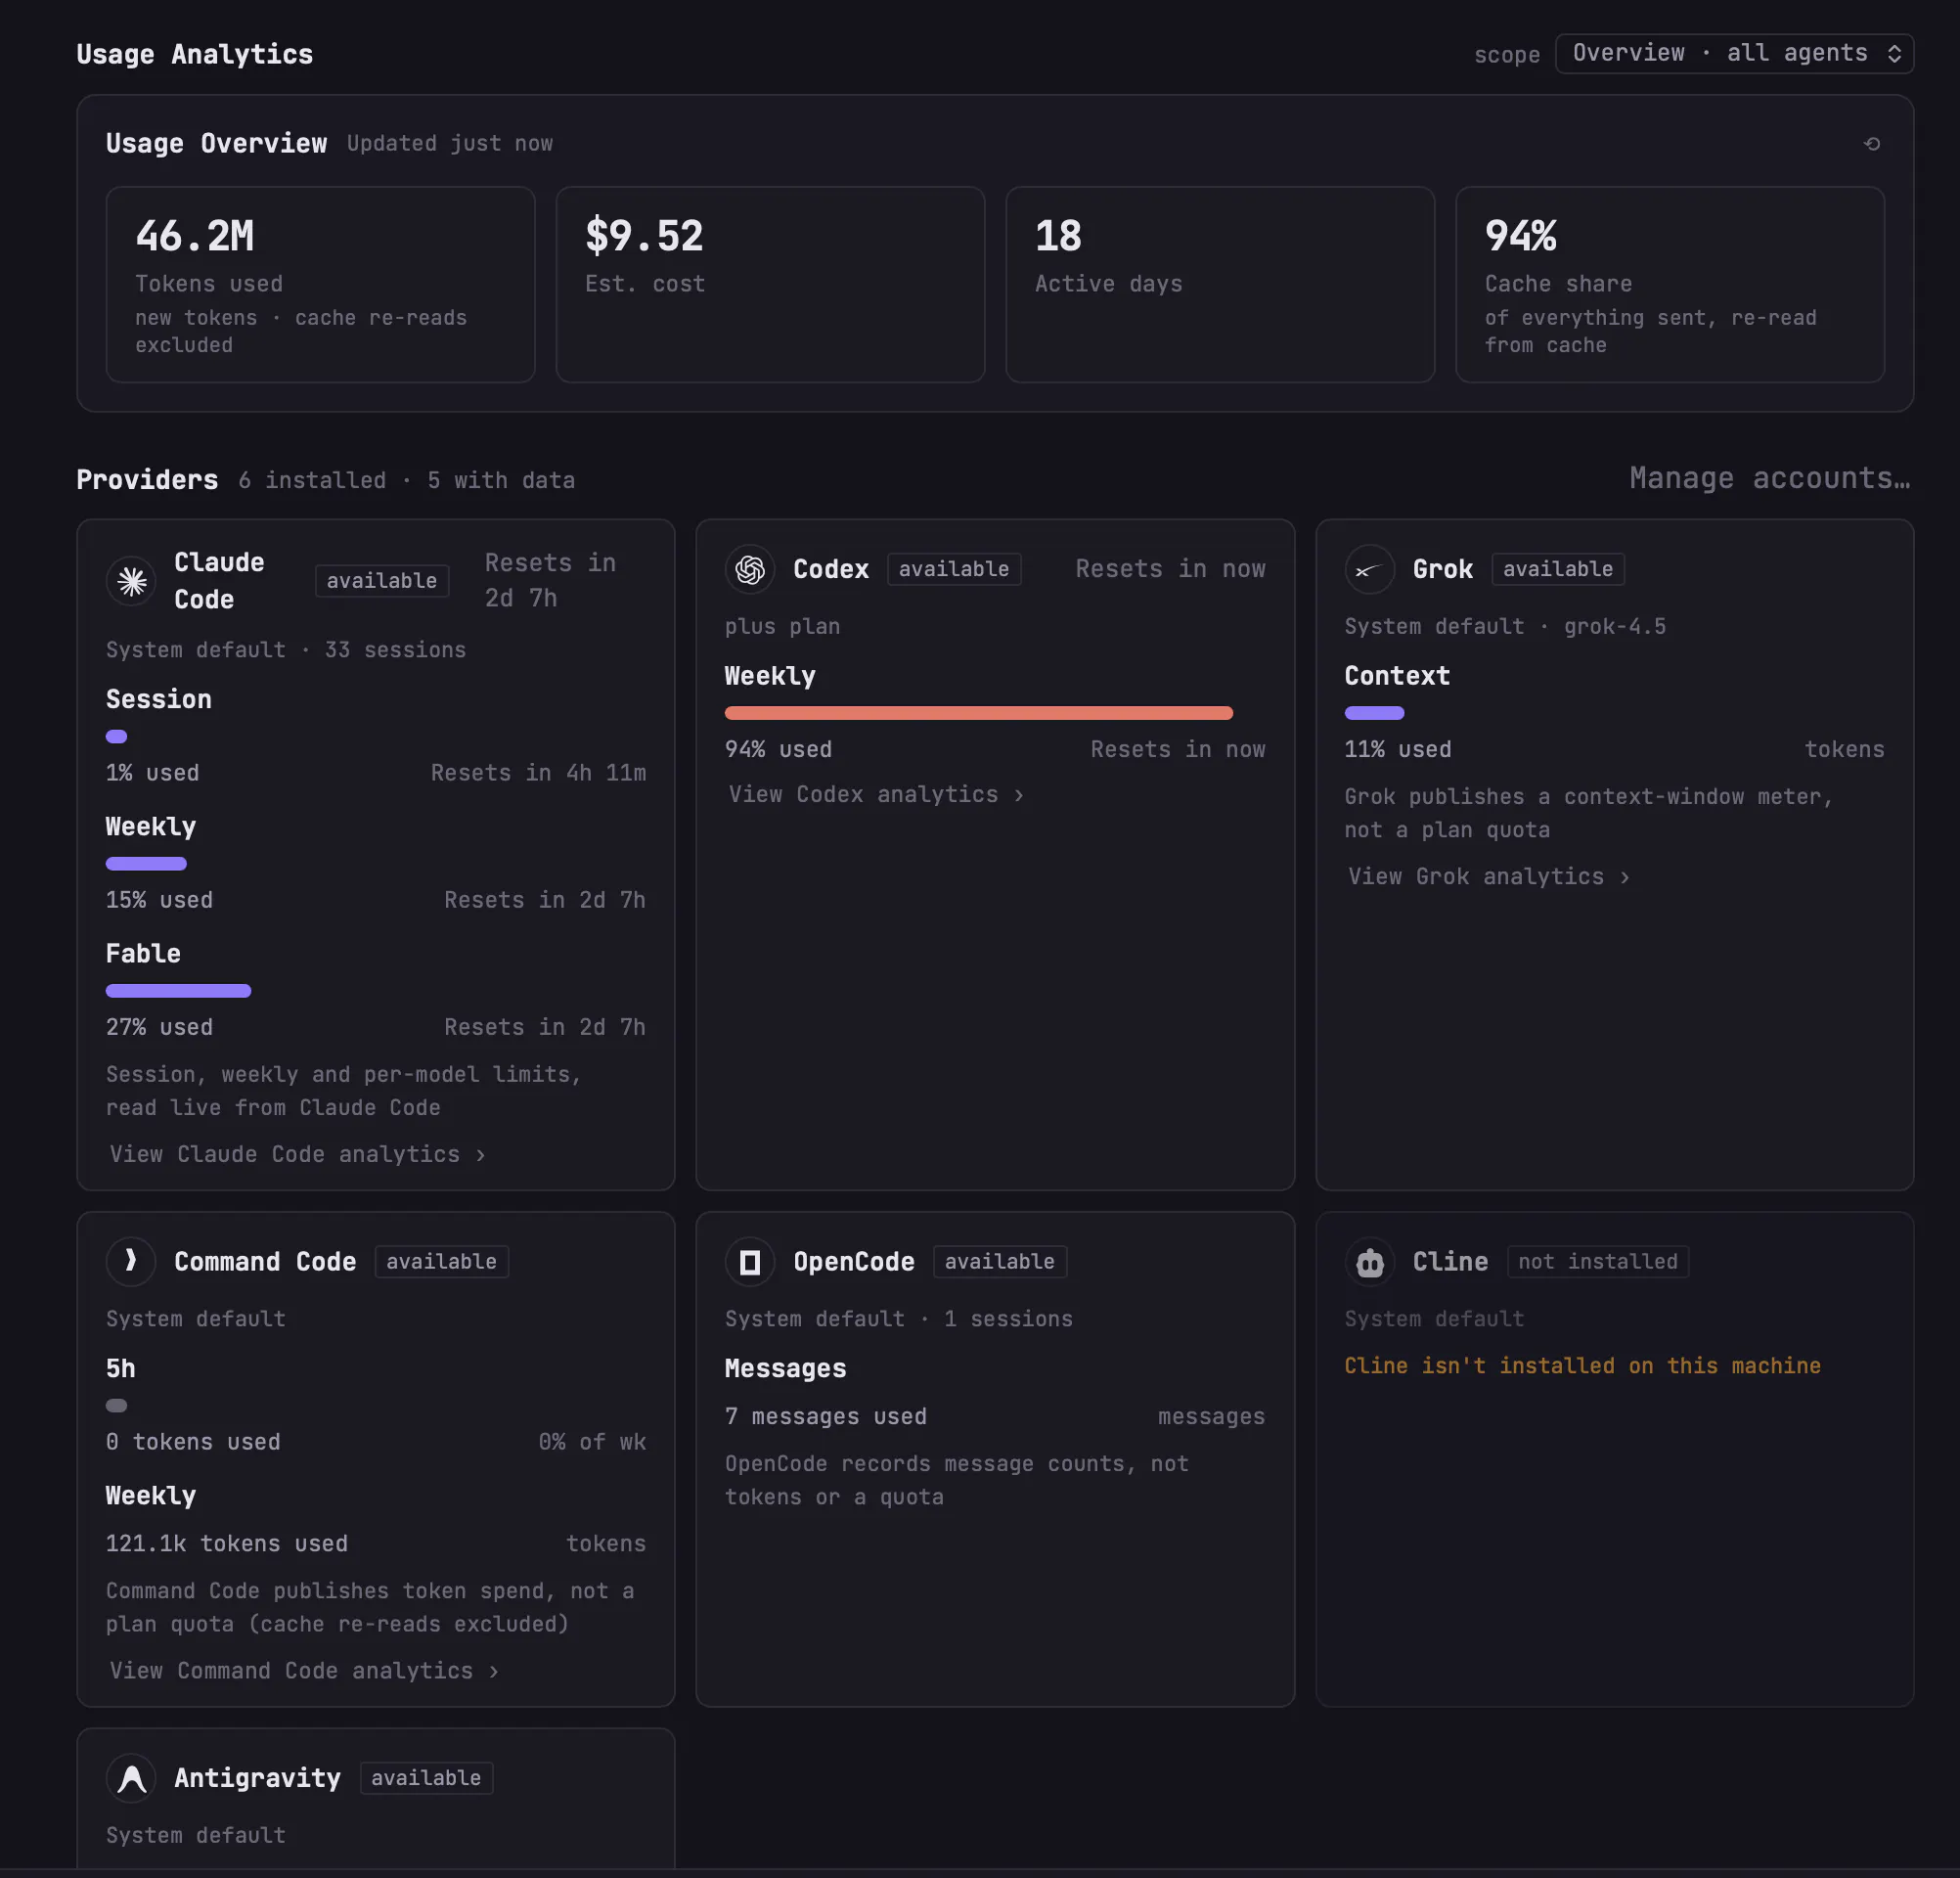Select the 46.2M Tokens used card
Viewport: 1960px width, 1878px height.
[320, 284]
